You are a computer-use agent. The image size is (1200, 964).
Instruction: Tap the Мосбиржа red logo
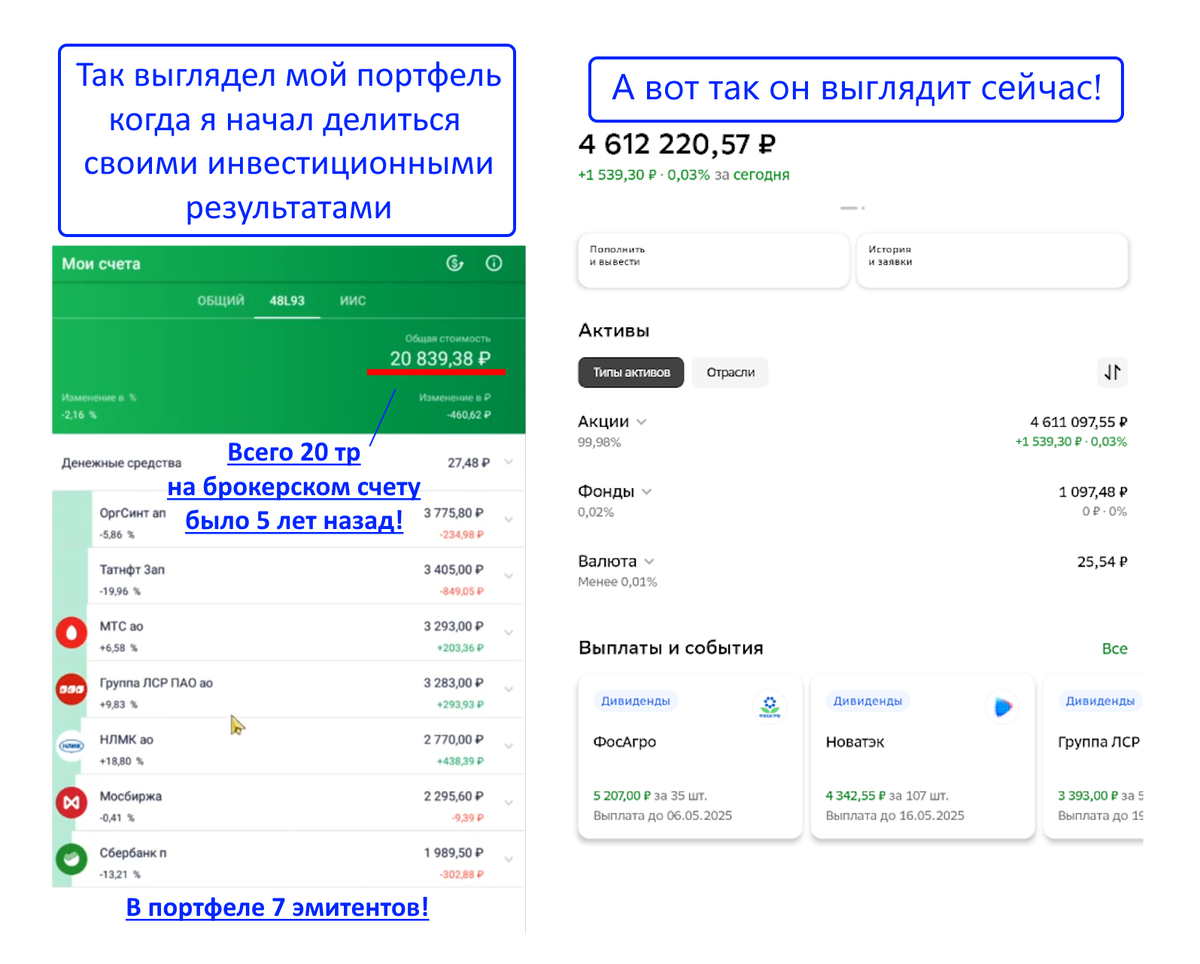pyautogui.click(x=69, y=804)
